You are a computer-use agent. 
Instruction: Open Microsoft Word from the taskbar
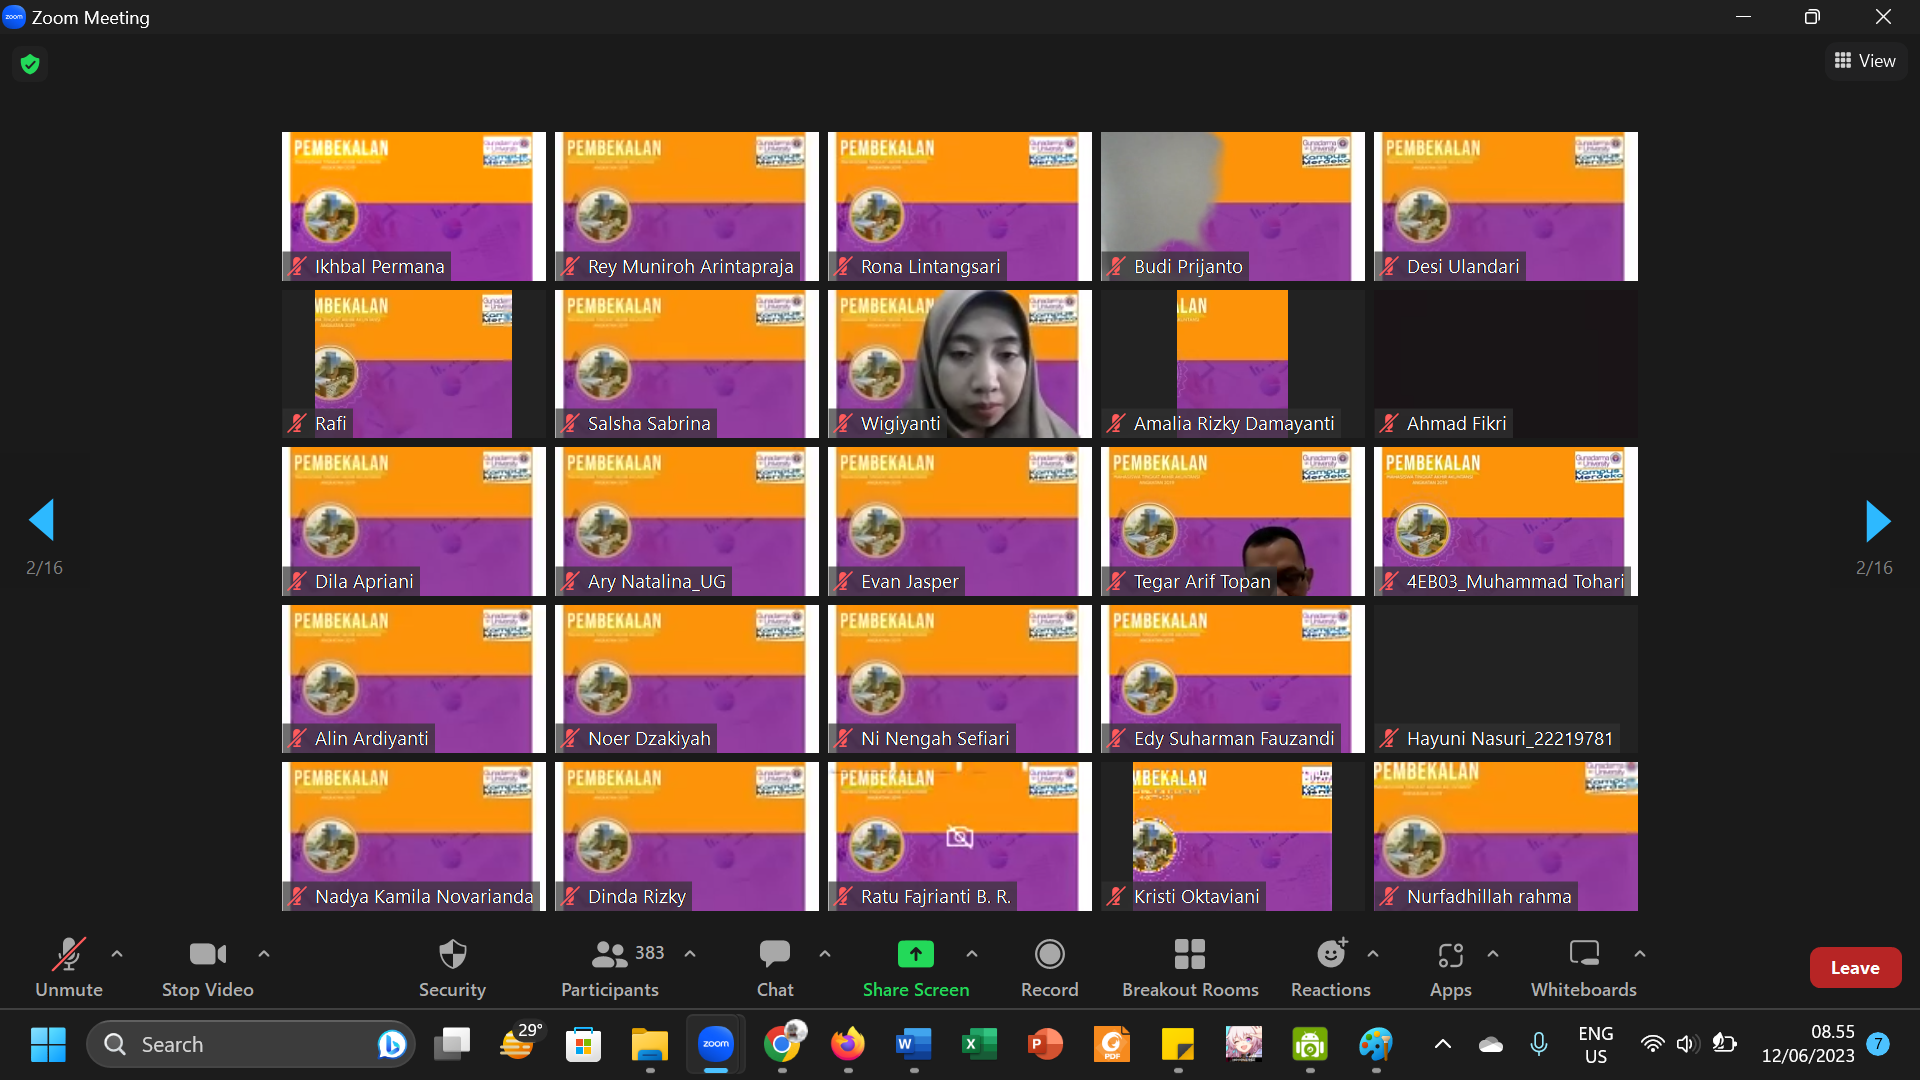pos(913,1045)
